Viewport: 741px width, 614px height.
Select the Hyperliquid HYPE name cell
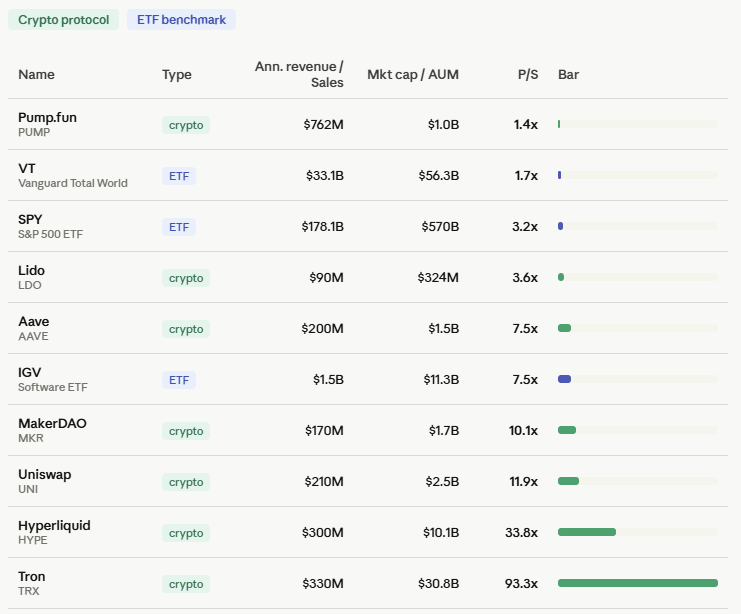point(54,533)
